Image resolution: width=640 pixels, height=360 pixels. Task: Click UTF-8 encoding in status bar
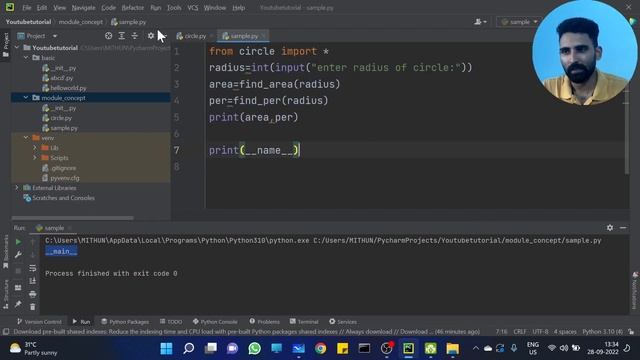pos(540,332)
